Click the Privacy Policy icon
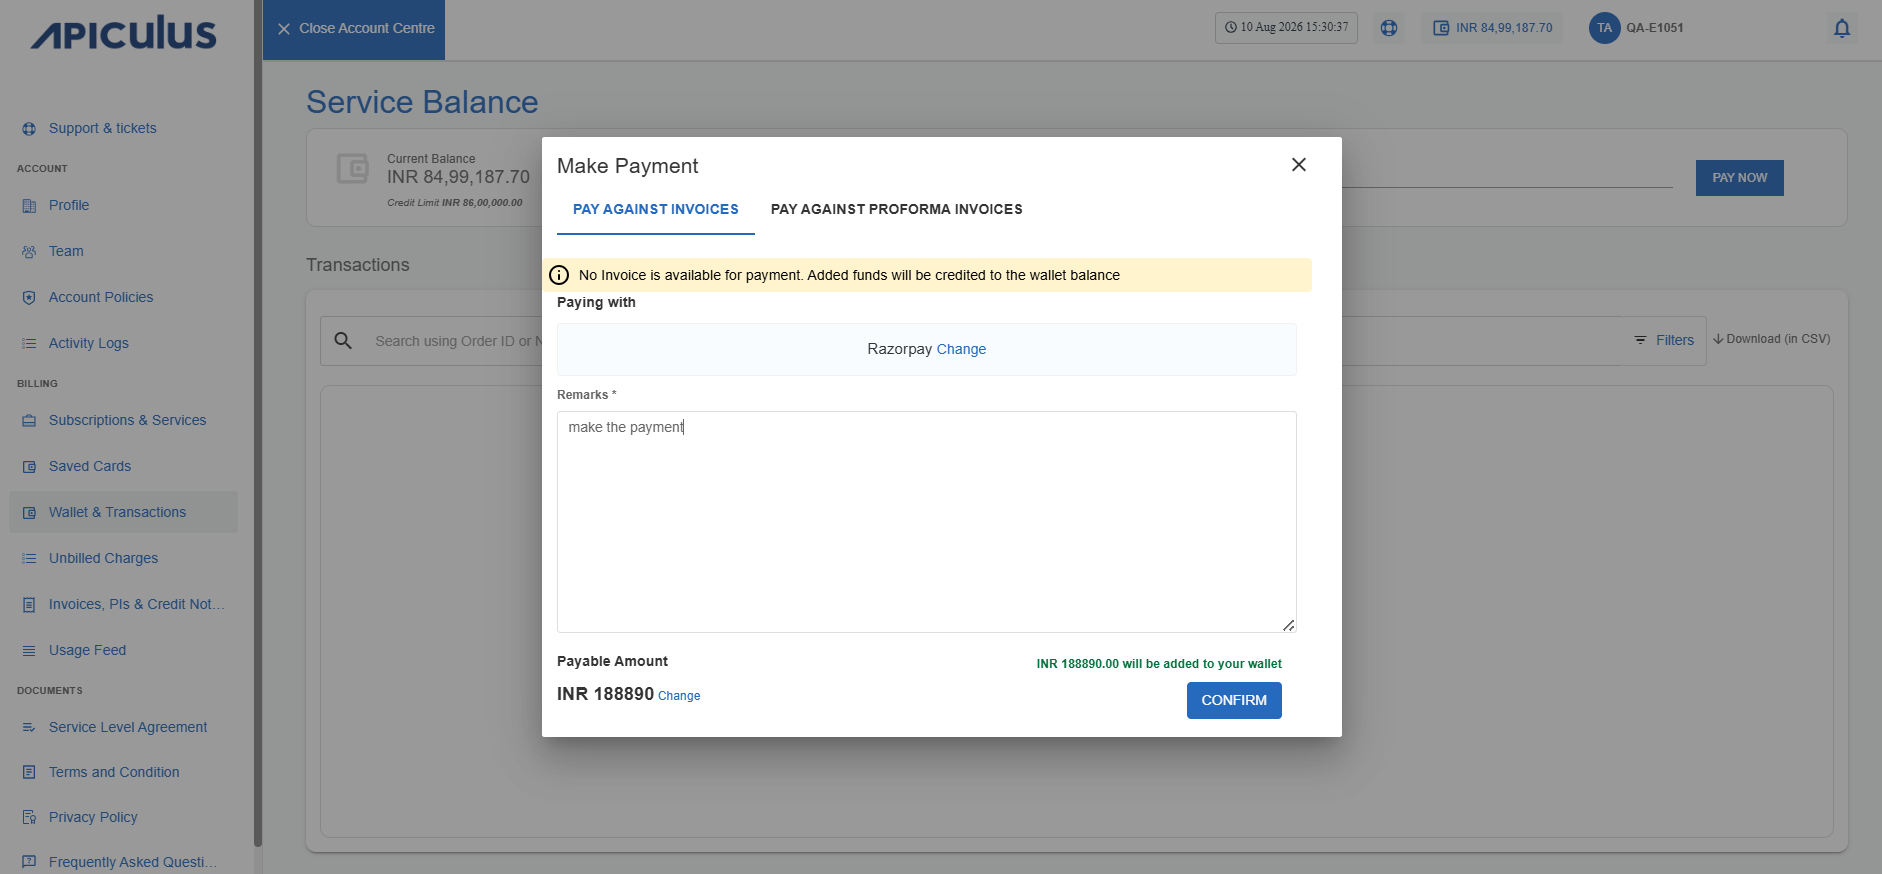This screenshot has width=1882, height=874. [x=29, y=818]
